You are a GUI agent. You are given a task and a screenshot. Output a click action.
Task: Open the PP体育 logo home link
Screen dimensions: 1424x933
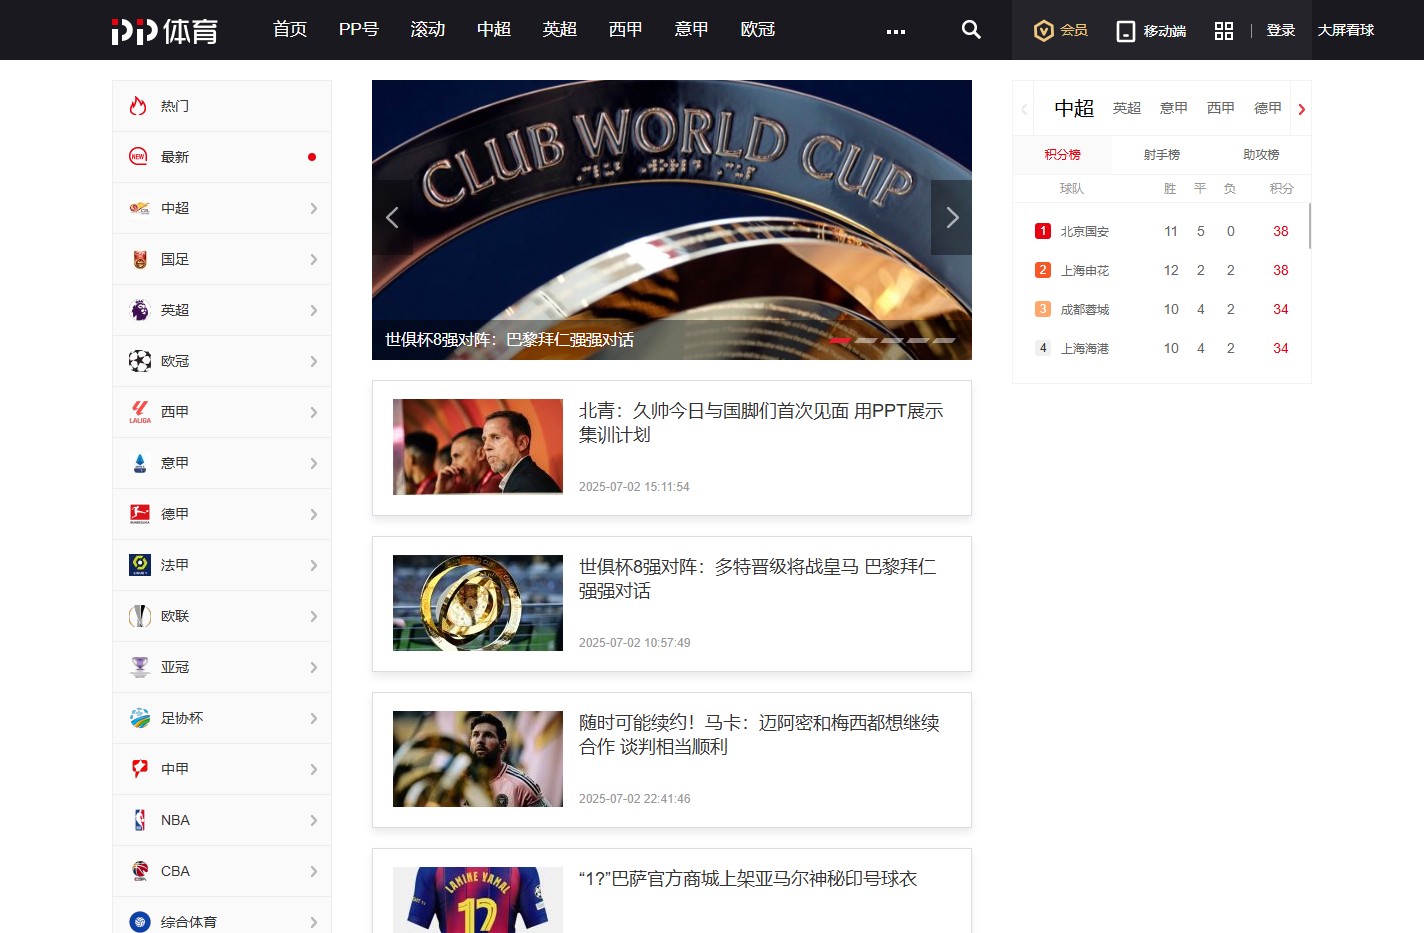(x=164, y=30)
